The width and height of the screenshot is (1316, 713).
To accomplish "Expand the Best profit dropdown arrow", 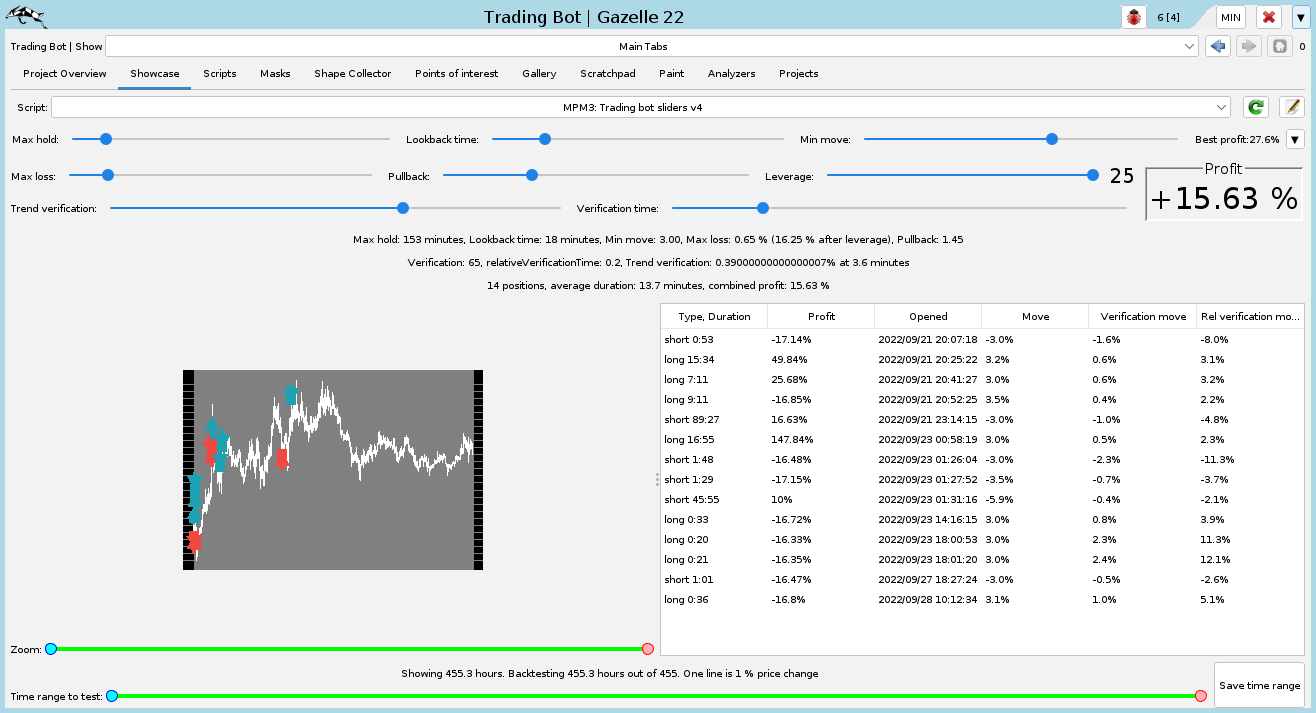I will 1295,140.
